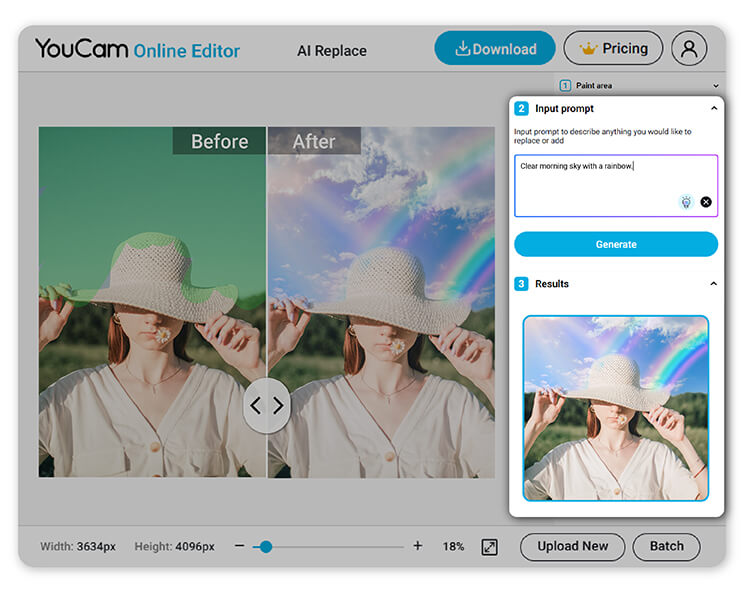Click the YouCam Online Editor logo
The image size is (744, 592).
pyautogui.click(x=138, y=49)
